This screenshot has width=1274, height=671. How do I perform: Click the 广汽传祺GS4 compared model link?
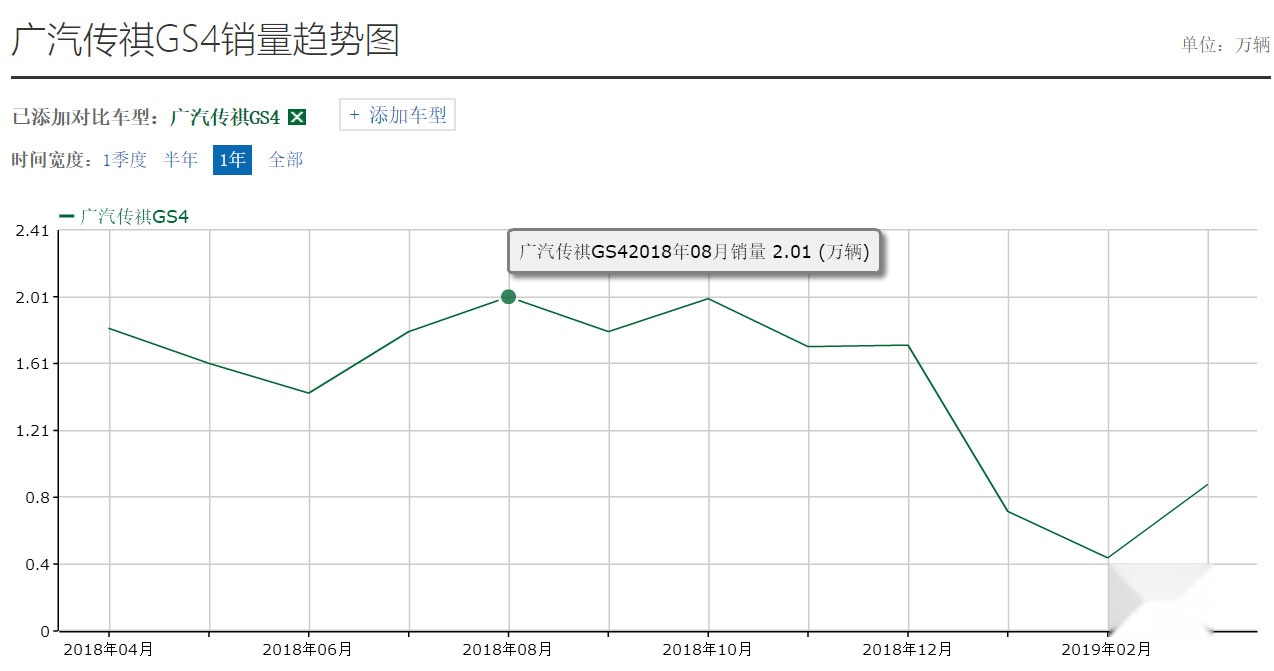coord(225,117)
